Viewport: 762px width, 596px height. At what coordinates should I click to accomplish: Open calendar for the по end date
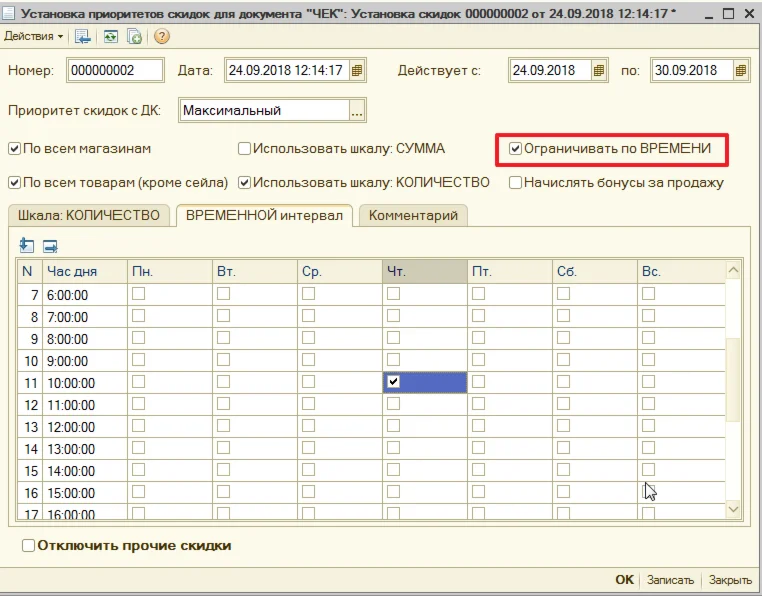(741, 71)
